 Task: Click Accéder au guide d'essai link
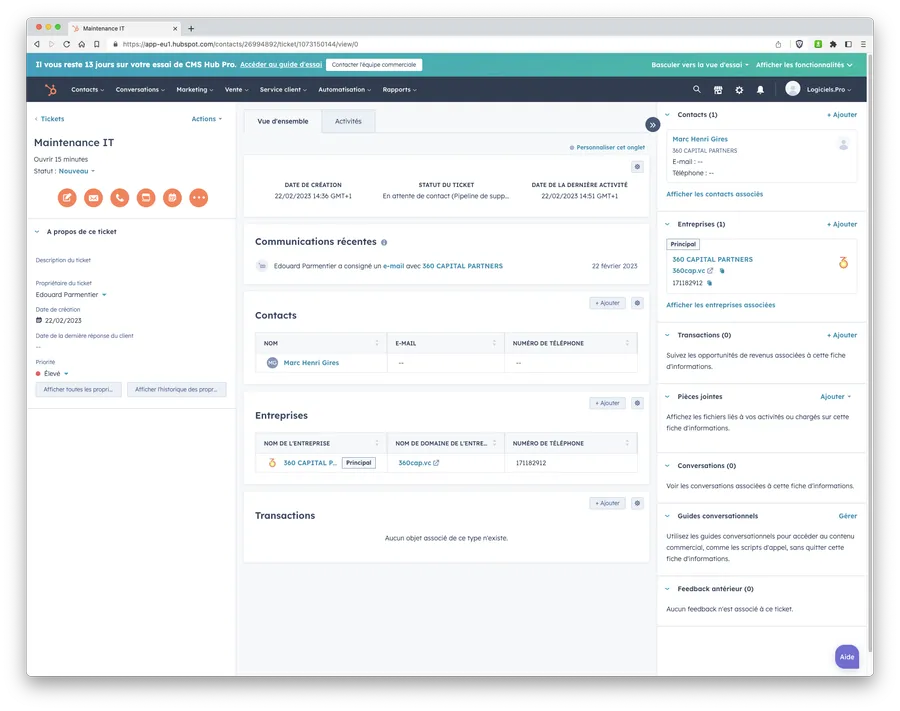(281, 65)
